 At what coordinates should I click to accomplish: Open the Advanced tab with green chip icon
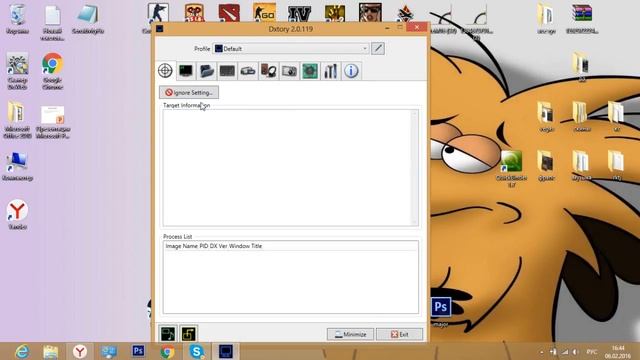[x=310, y=71]
